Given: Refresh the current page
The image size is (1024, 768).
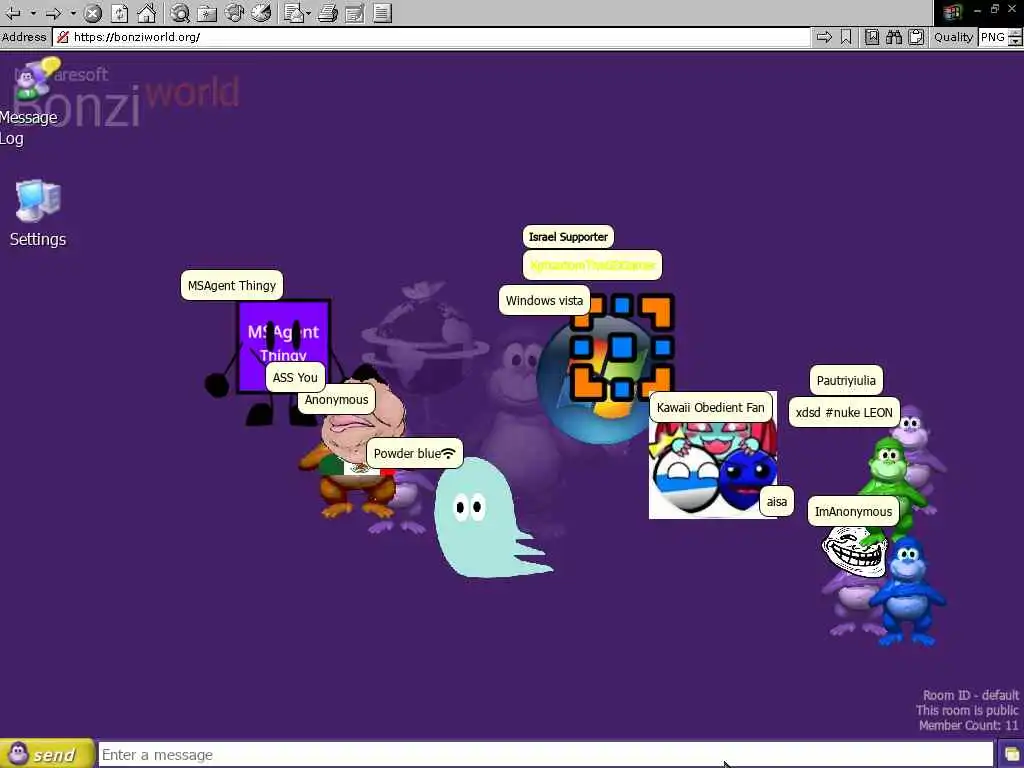Looking at the screenshot, I should point(120,12).
